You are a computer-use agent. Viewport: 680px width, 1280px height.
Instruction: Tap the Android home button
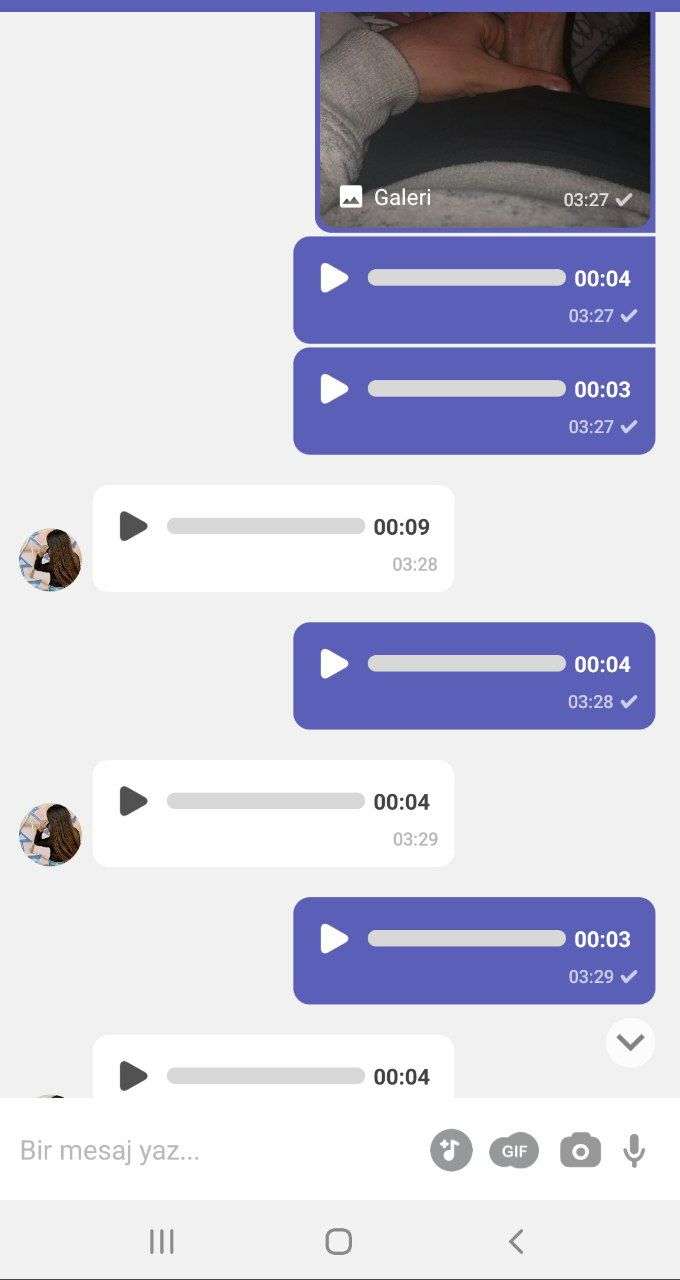tap(339, 1241)
